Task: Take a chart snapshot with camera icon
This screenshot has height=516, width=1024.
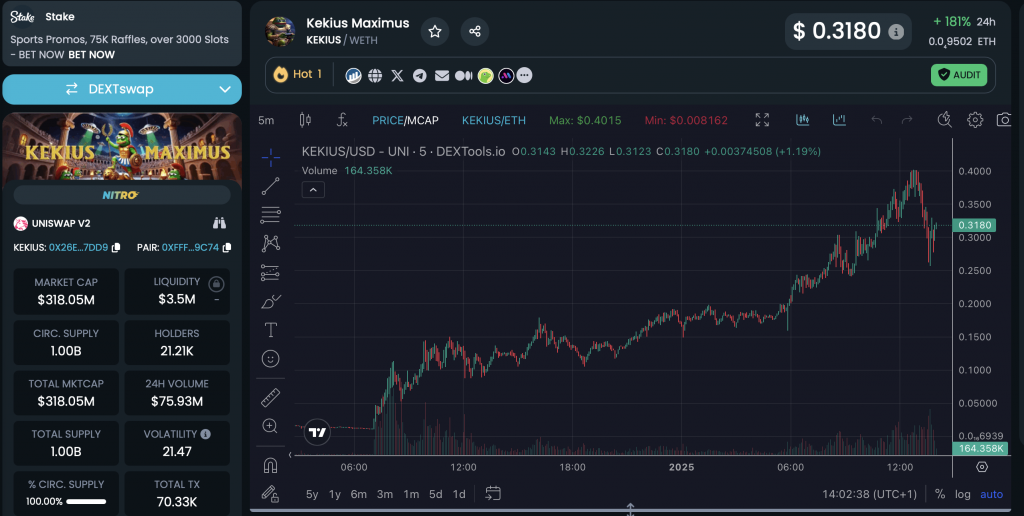Action: (x=1004, y=120)
